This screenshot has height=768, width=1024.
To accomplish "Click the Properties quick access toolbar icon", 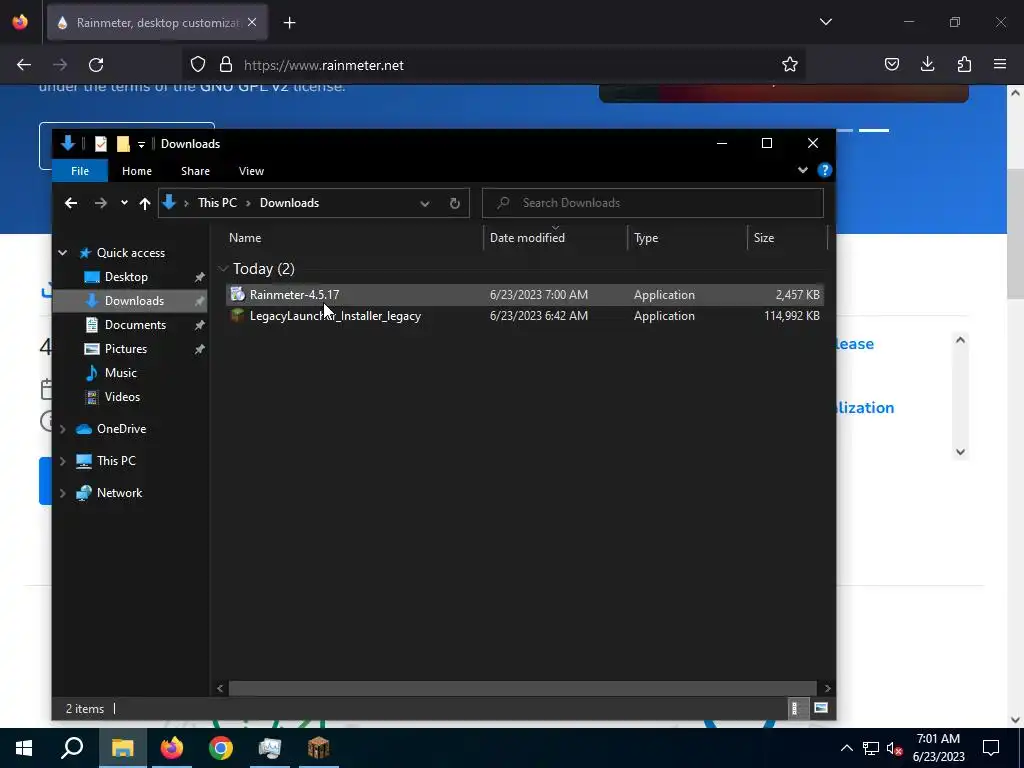I will [x=101, y=144].
